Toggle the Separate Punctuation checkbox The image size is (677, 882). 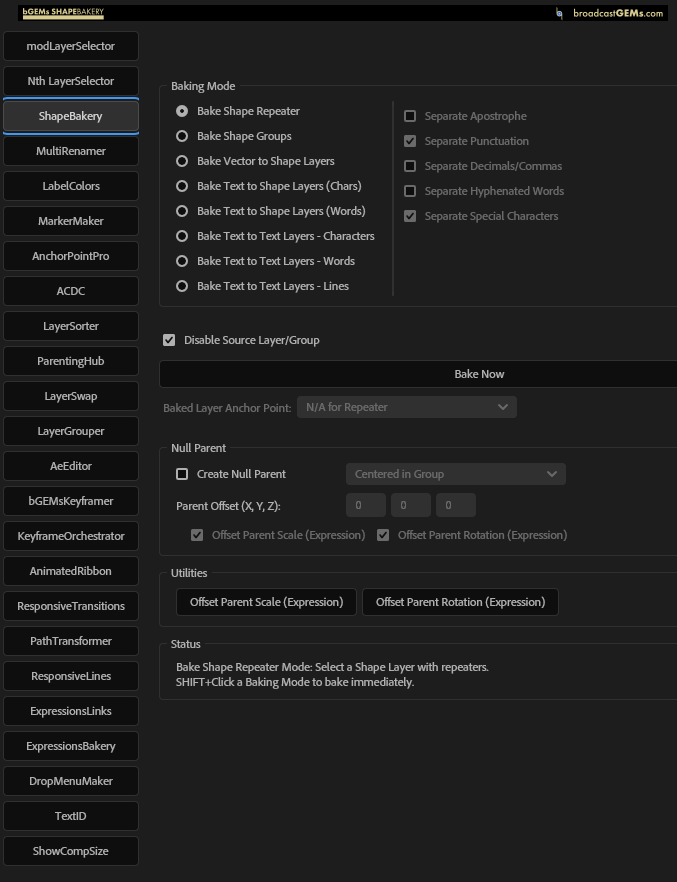click(410, 141)
